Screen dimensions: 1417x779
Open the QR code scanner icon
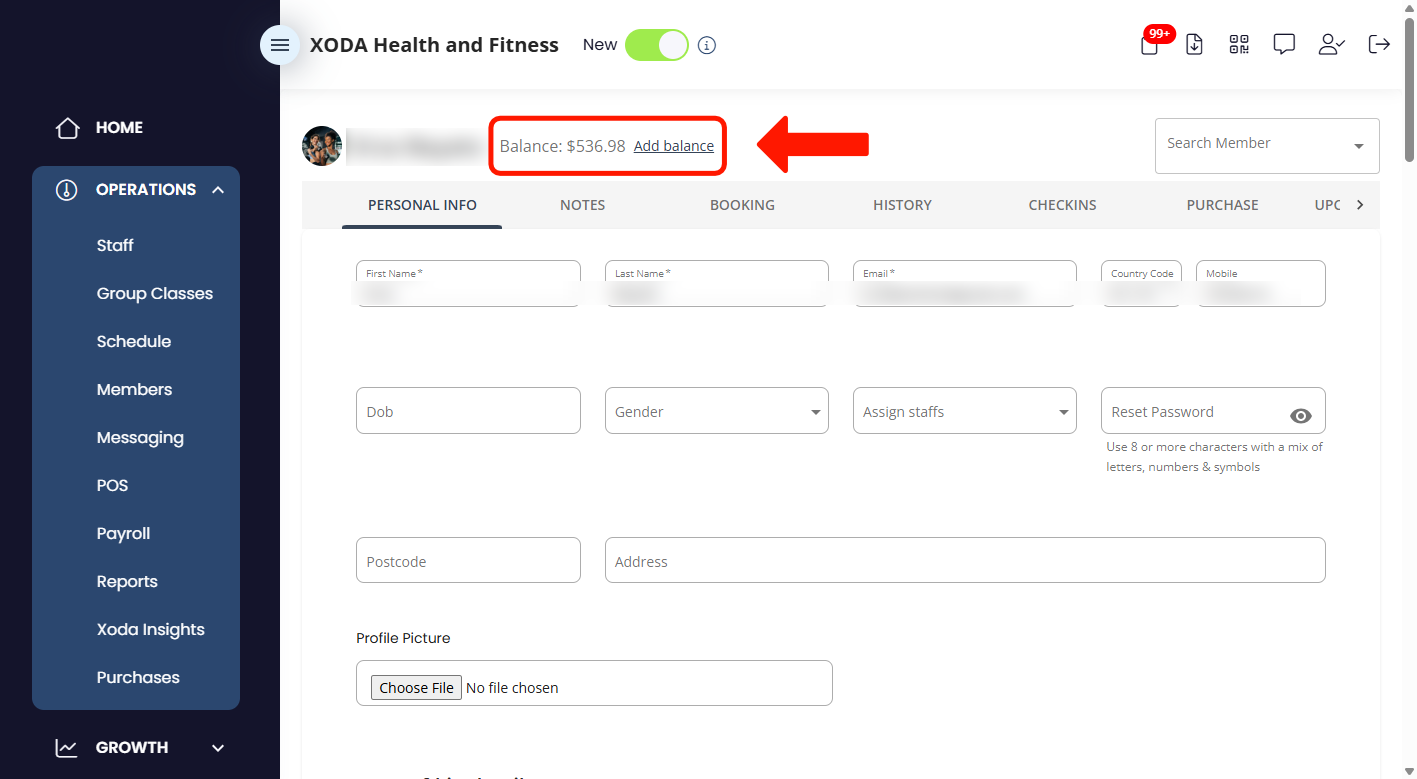(x=1239, y=44)
